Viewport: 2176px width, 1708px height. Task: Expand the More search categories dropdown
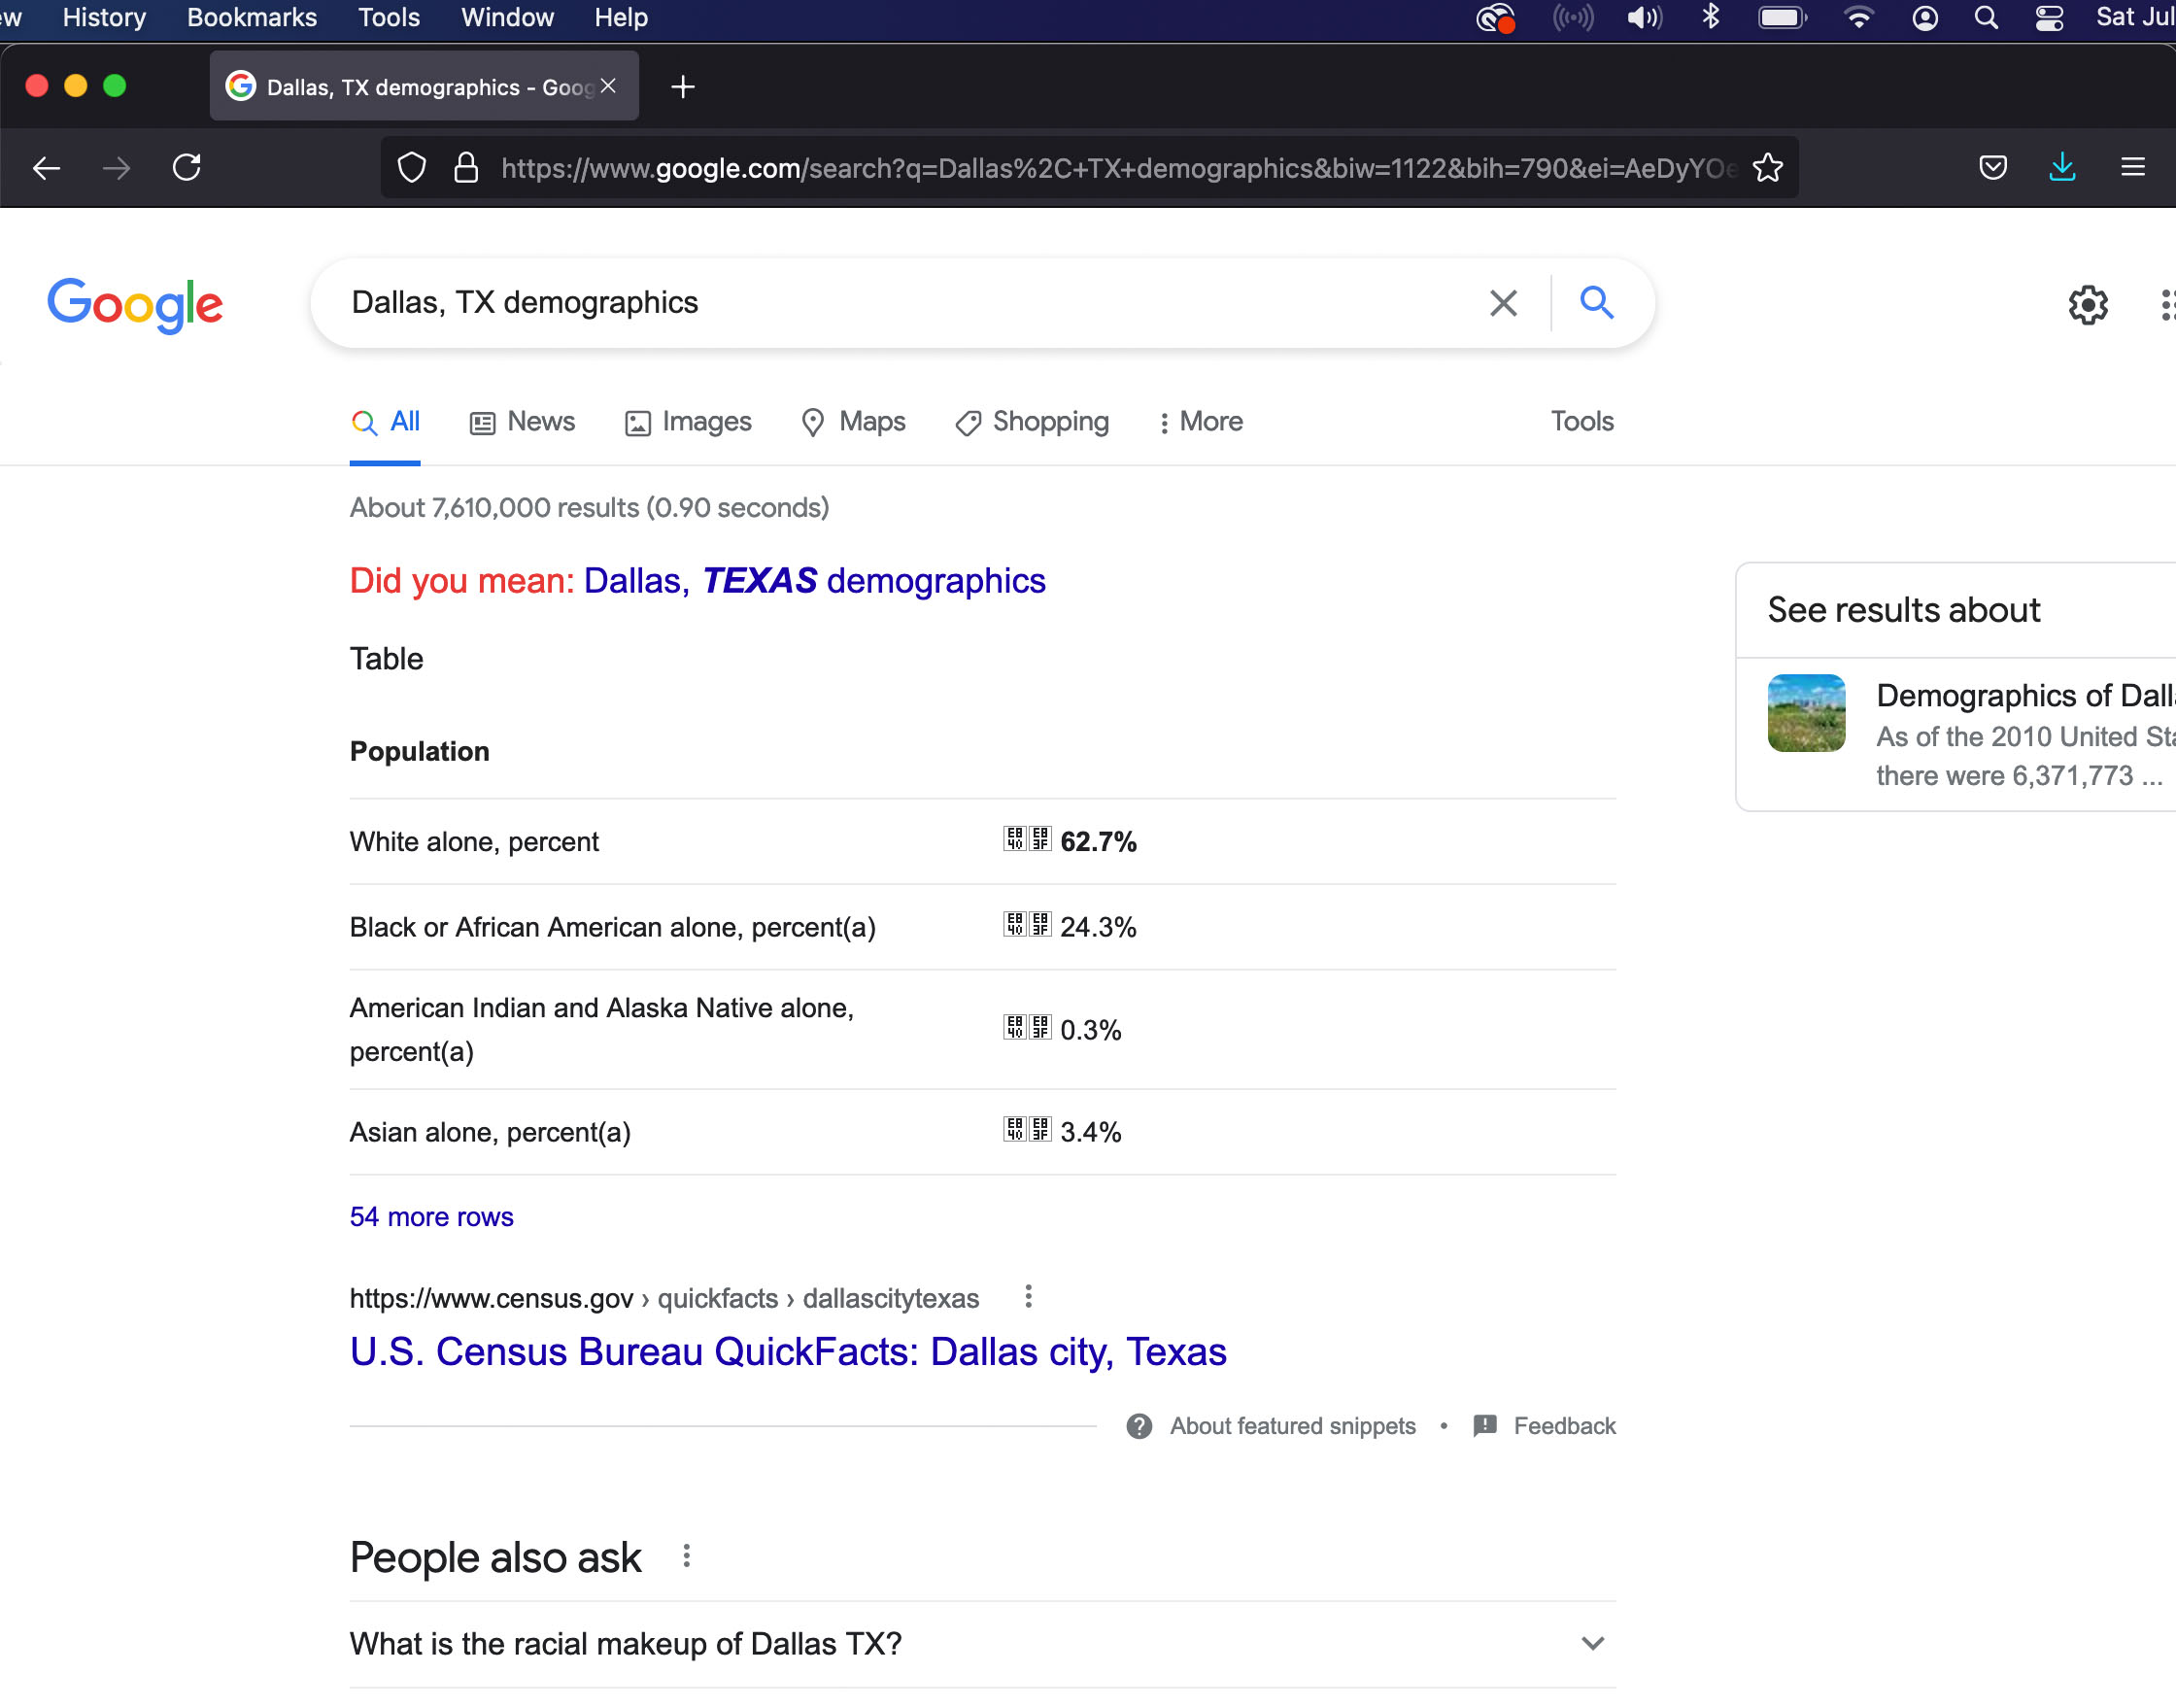coord(1200,422)
